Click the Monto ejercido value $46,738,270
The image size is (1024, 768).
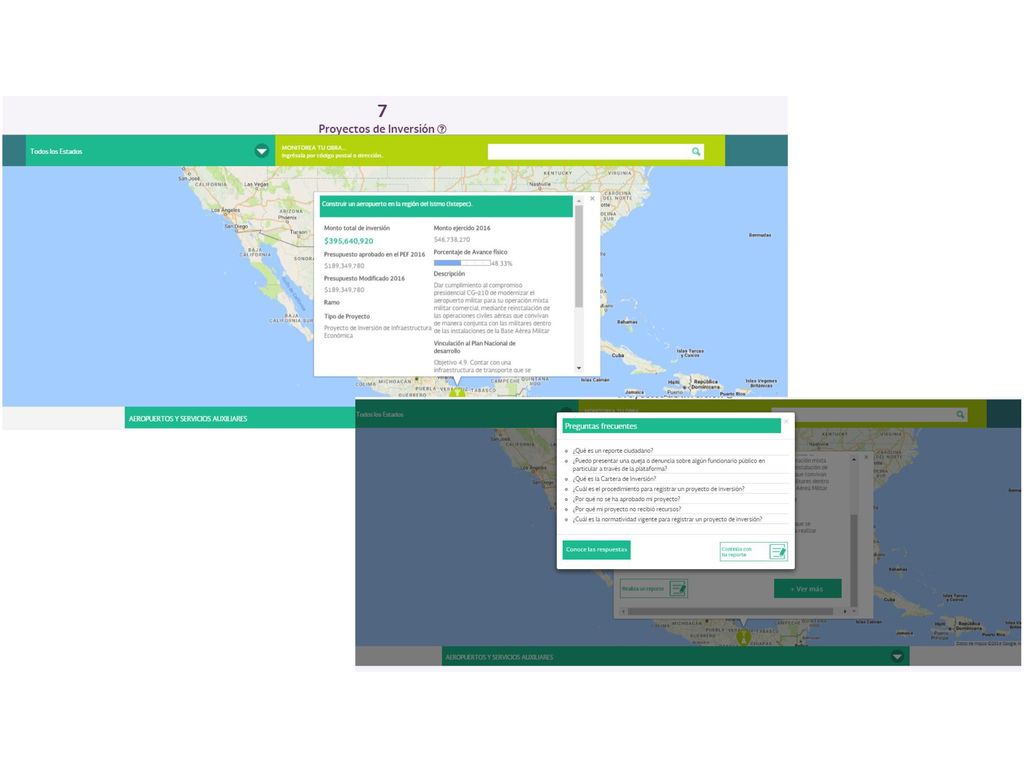point(452,240)
